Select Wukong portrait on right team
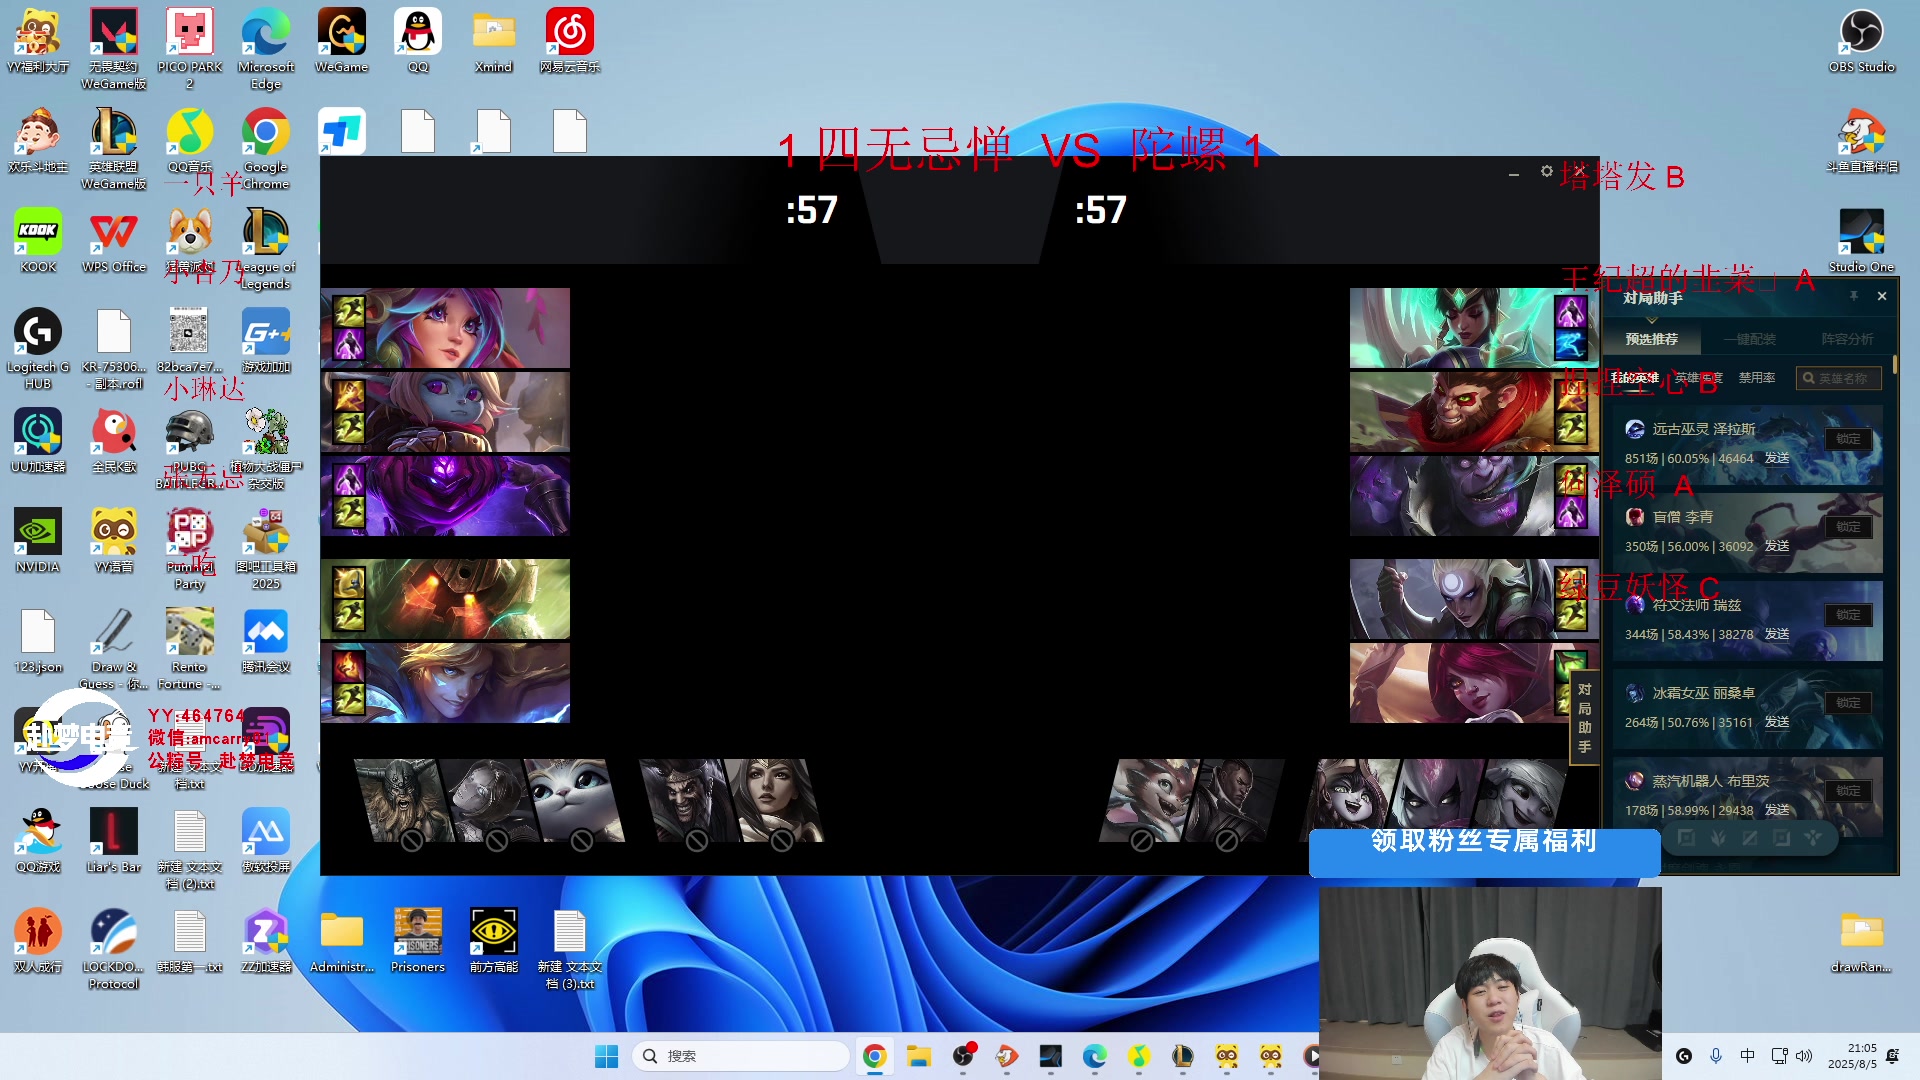Image resolution: width=1920 pixels, height=1080 pixels. (1473, 412)
